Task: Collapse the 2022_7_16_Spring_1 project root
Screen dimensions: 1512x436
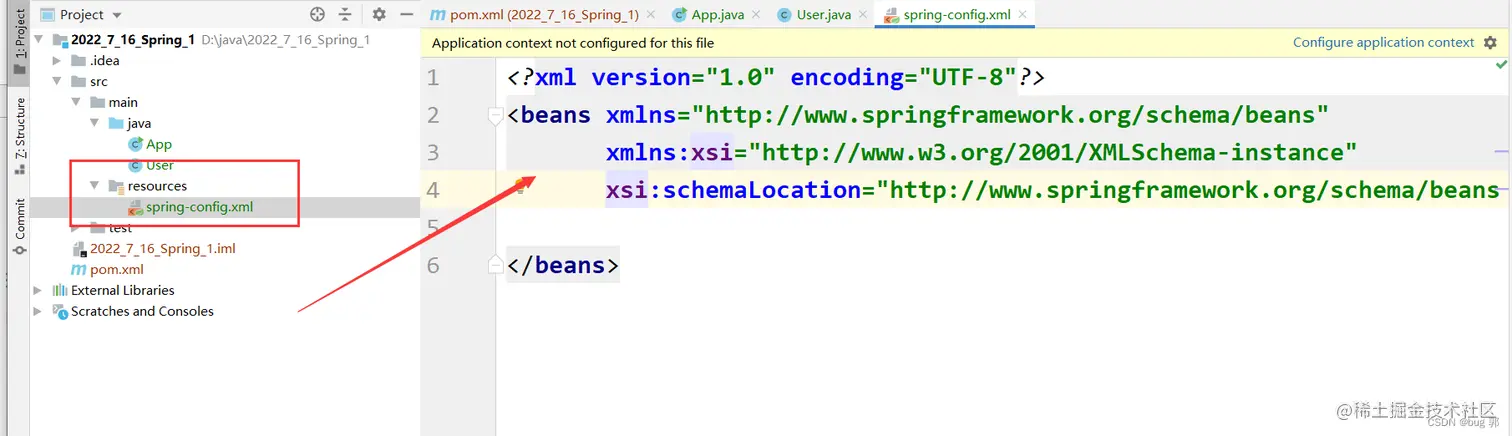Action: pos(39,40)
